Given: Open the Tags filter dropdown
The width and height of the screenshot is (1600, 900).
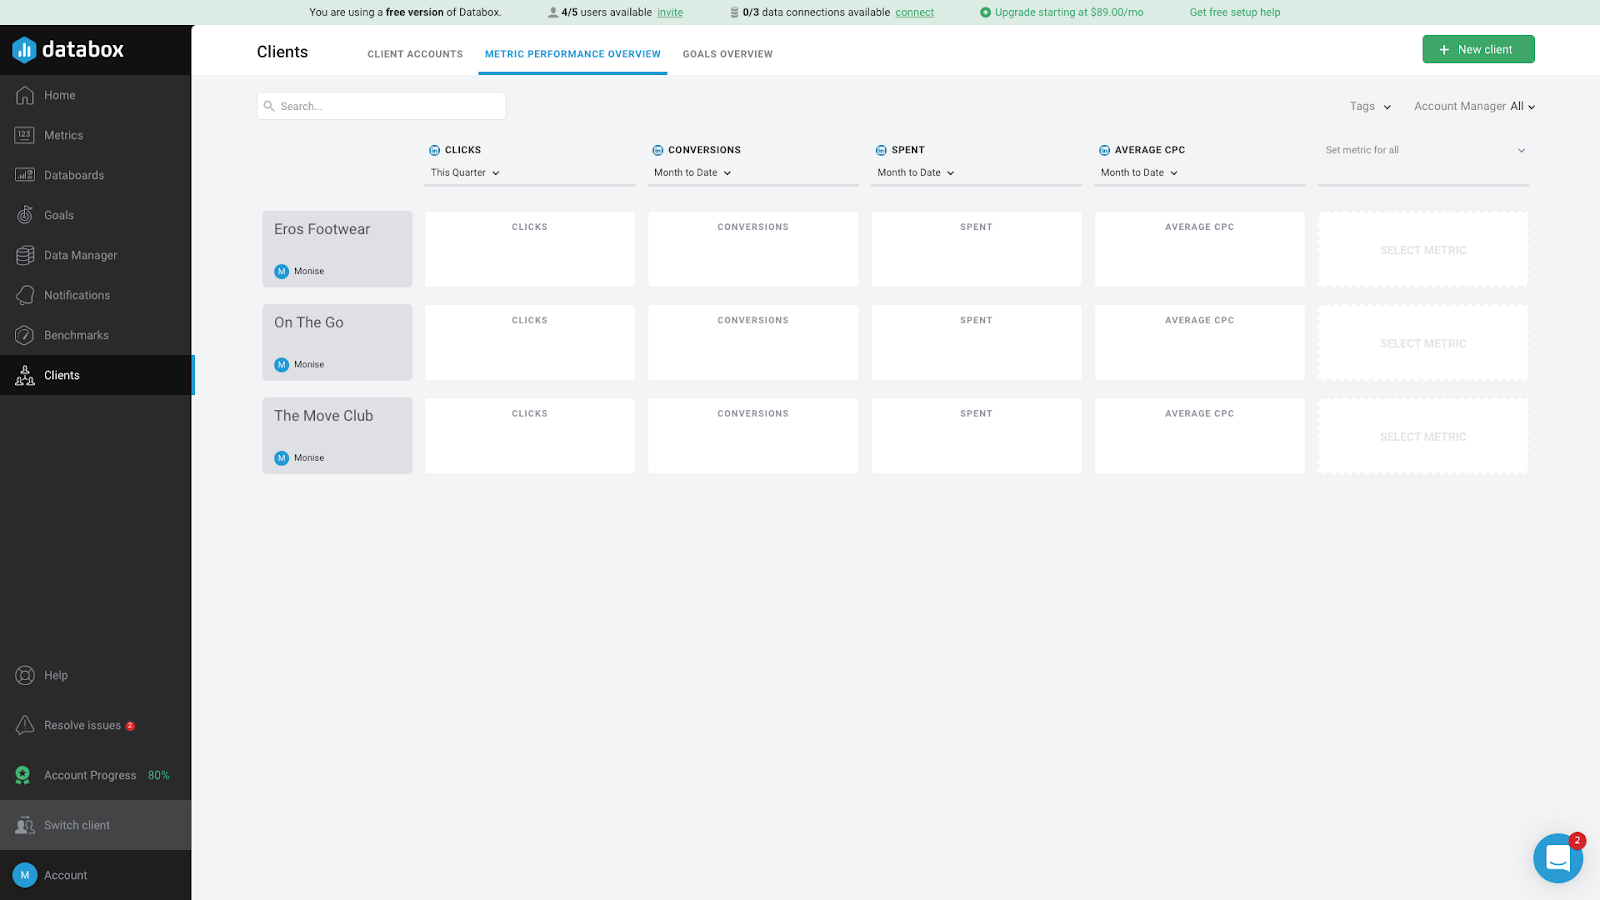Looking at the screenshot, I should click(x=1370, y=106).
